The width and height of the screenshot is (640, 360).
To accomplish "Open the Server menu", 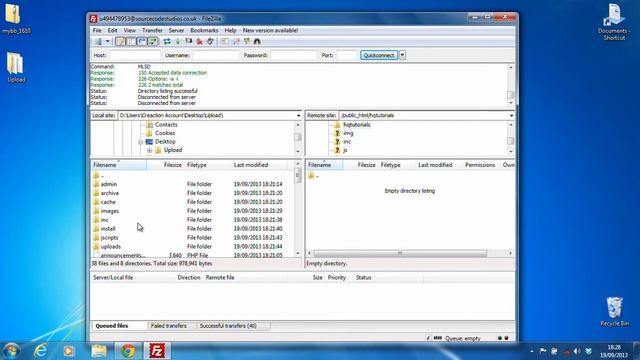I will [176, 31].
